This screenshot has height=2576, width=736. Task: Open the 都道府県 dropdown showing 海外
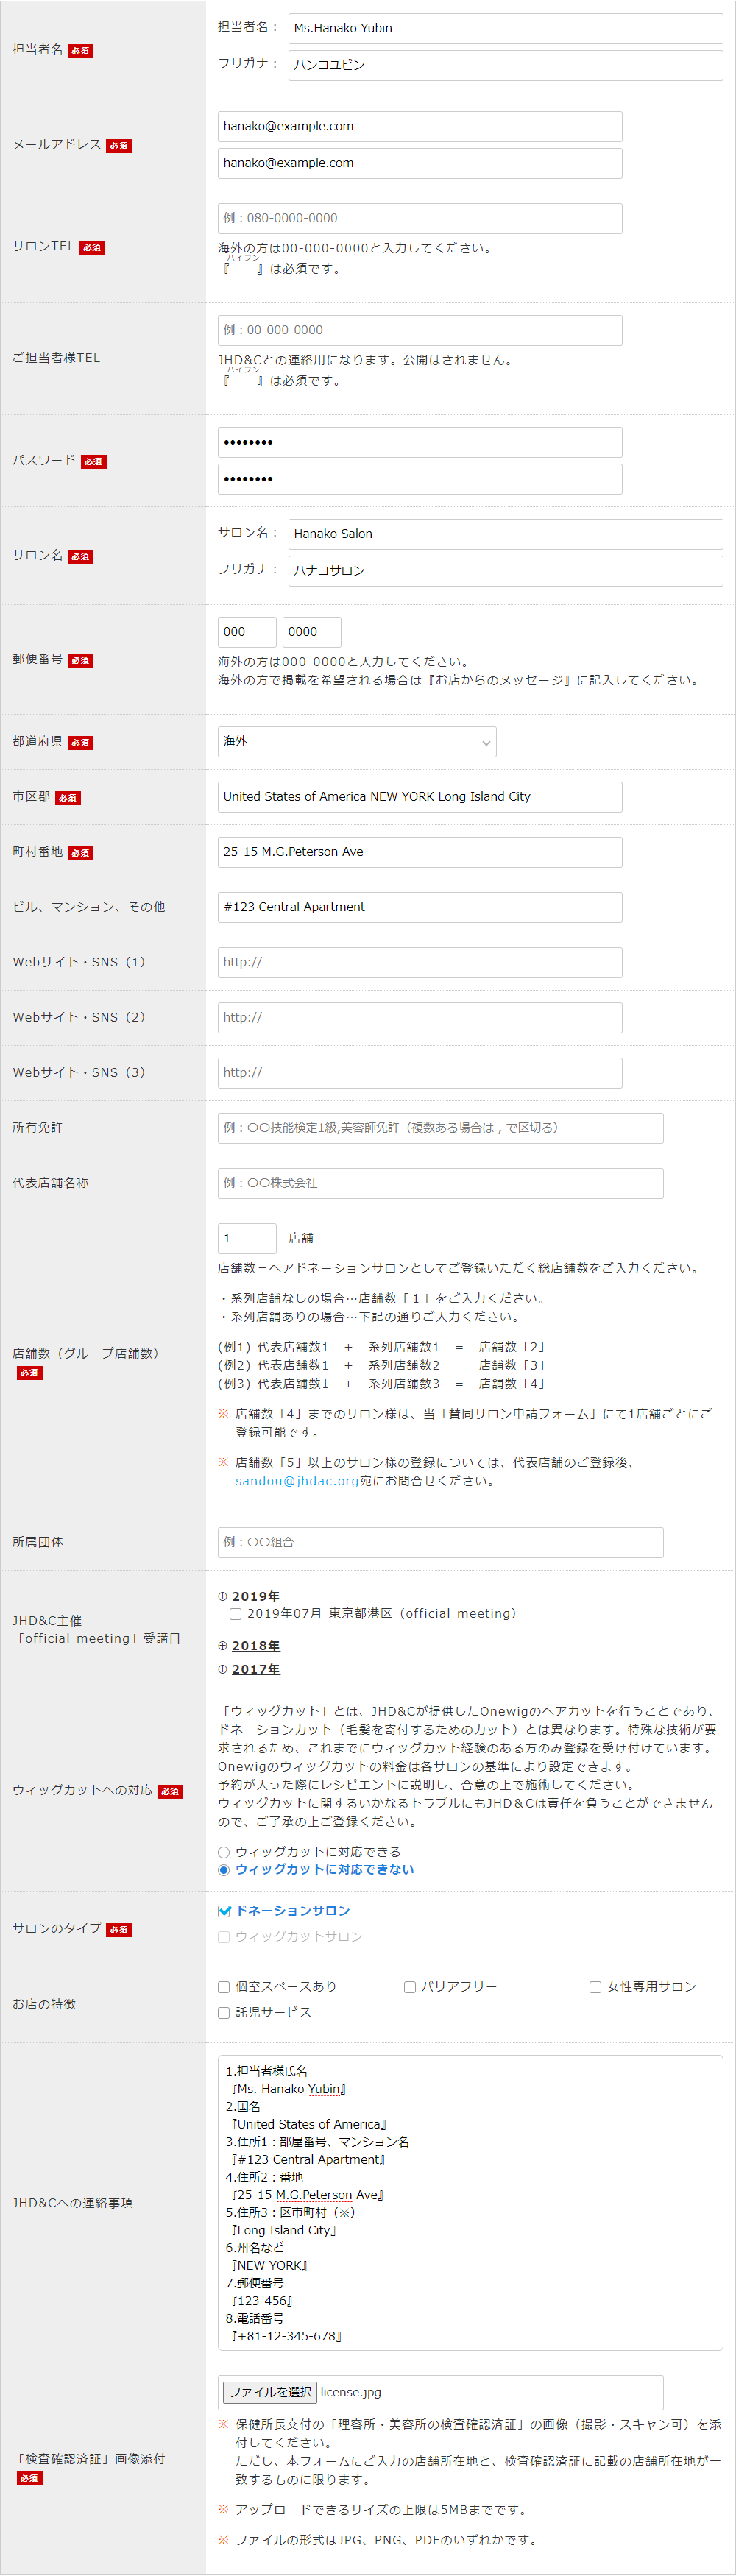point(357,741)
